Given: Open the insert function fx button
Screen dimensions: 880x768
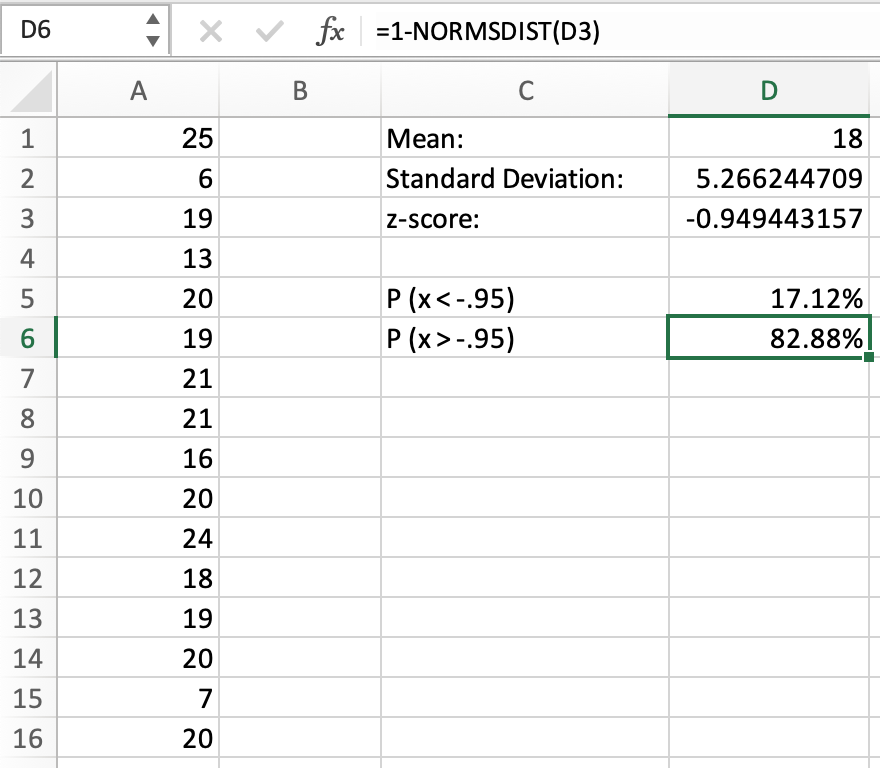Looking at the screenshot, I should coord(329,32).
